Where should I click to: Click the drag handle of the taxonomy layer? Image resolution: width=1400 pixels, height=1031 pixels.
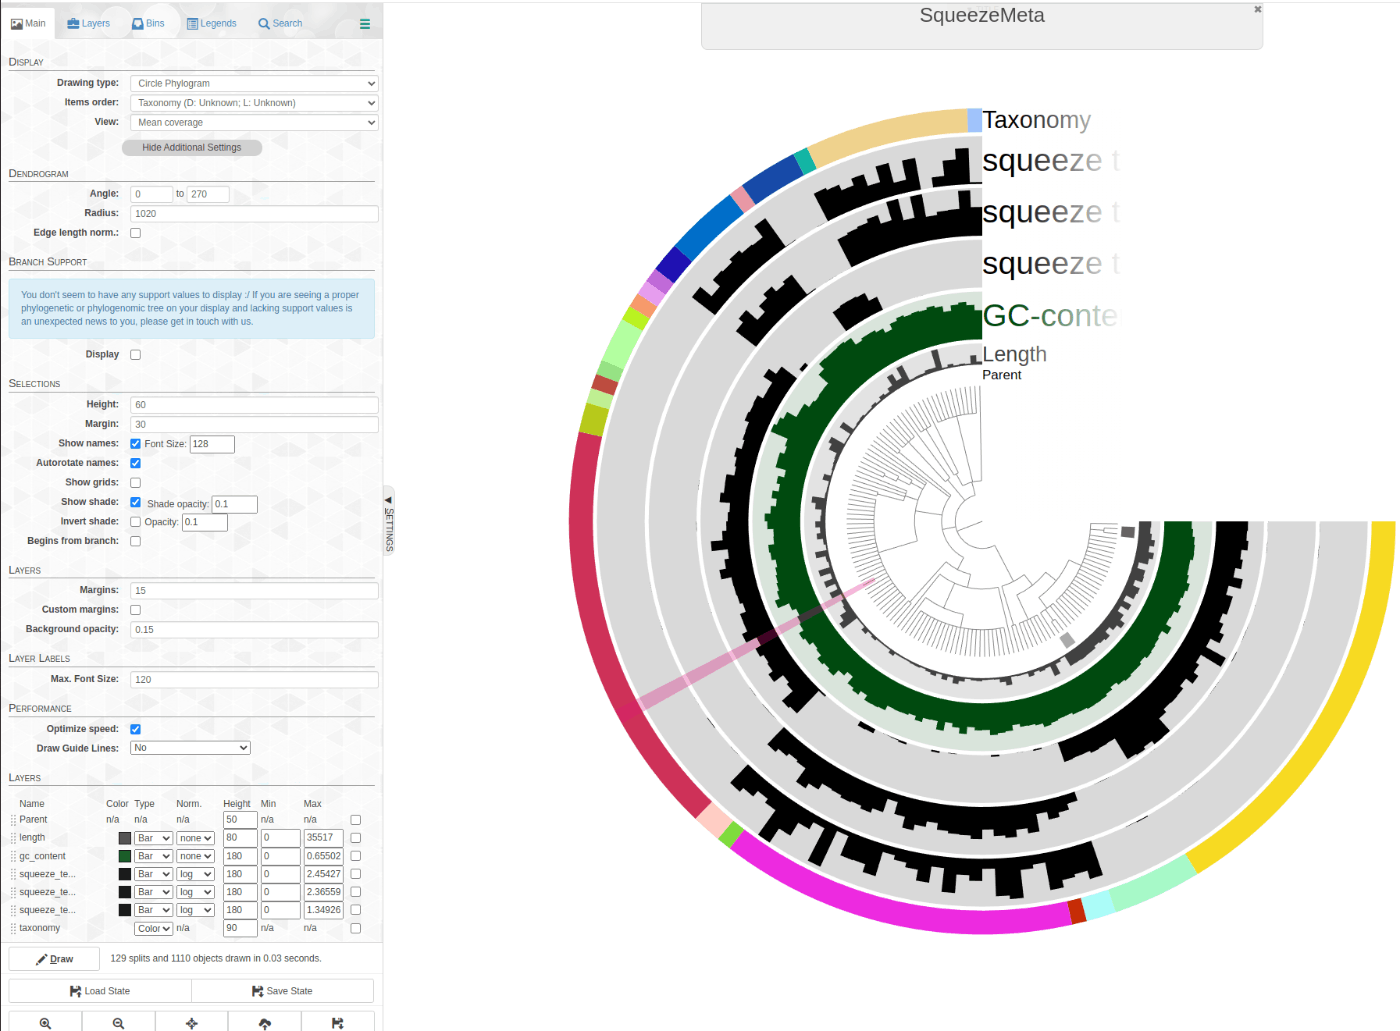click(x=13, y=928)
